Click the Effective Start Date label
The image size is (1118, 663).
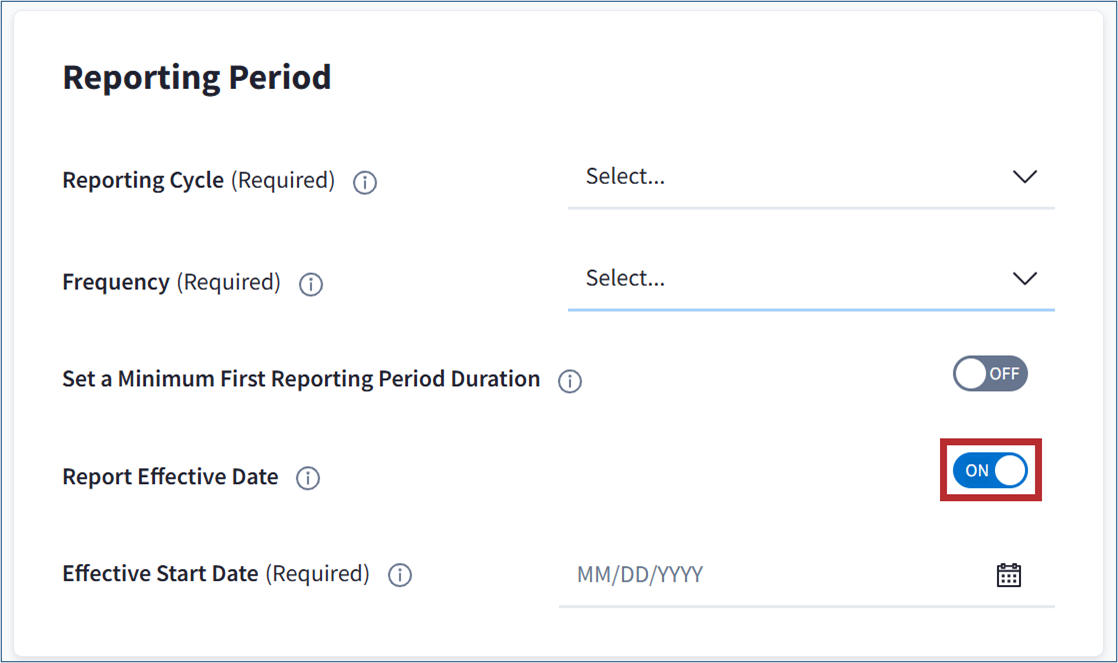(x=160, y=574)
